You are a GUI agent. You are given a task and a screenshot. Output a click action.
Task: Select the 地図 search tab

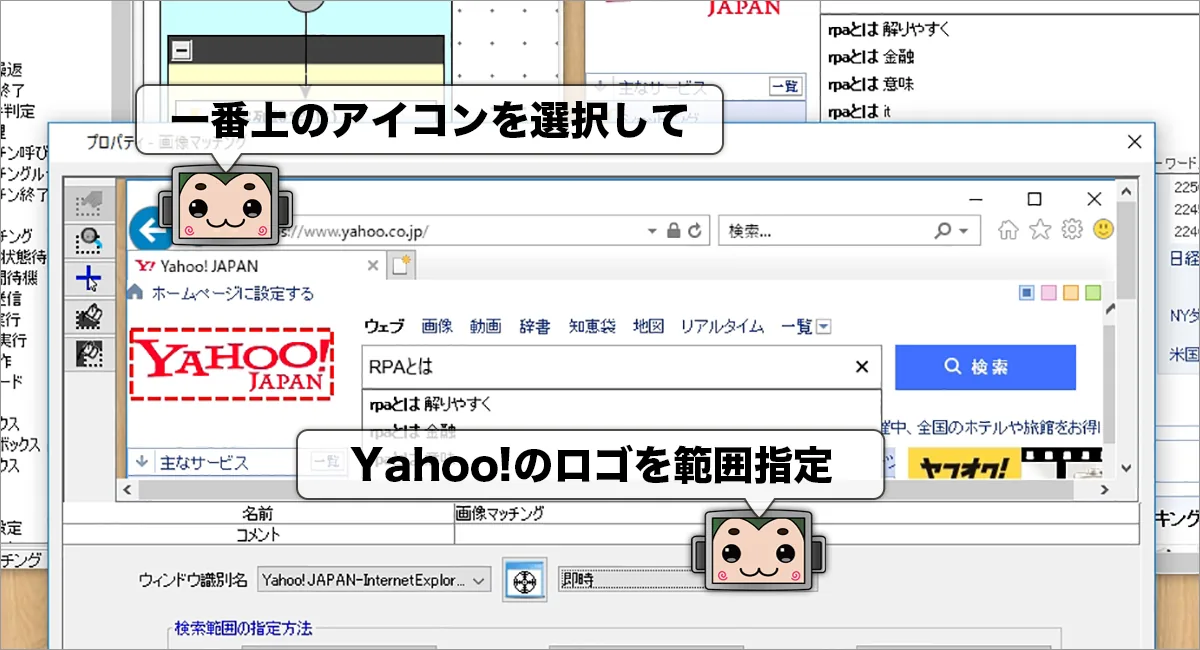(648, 326)
